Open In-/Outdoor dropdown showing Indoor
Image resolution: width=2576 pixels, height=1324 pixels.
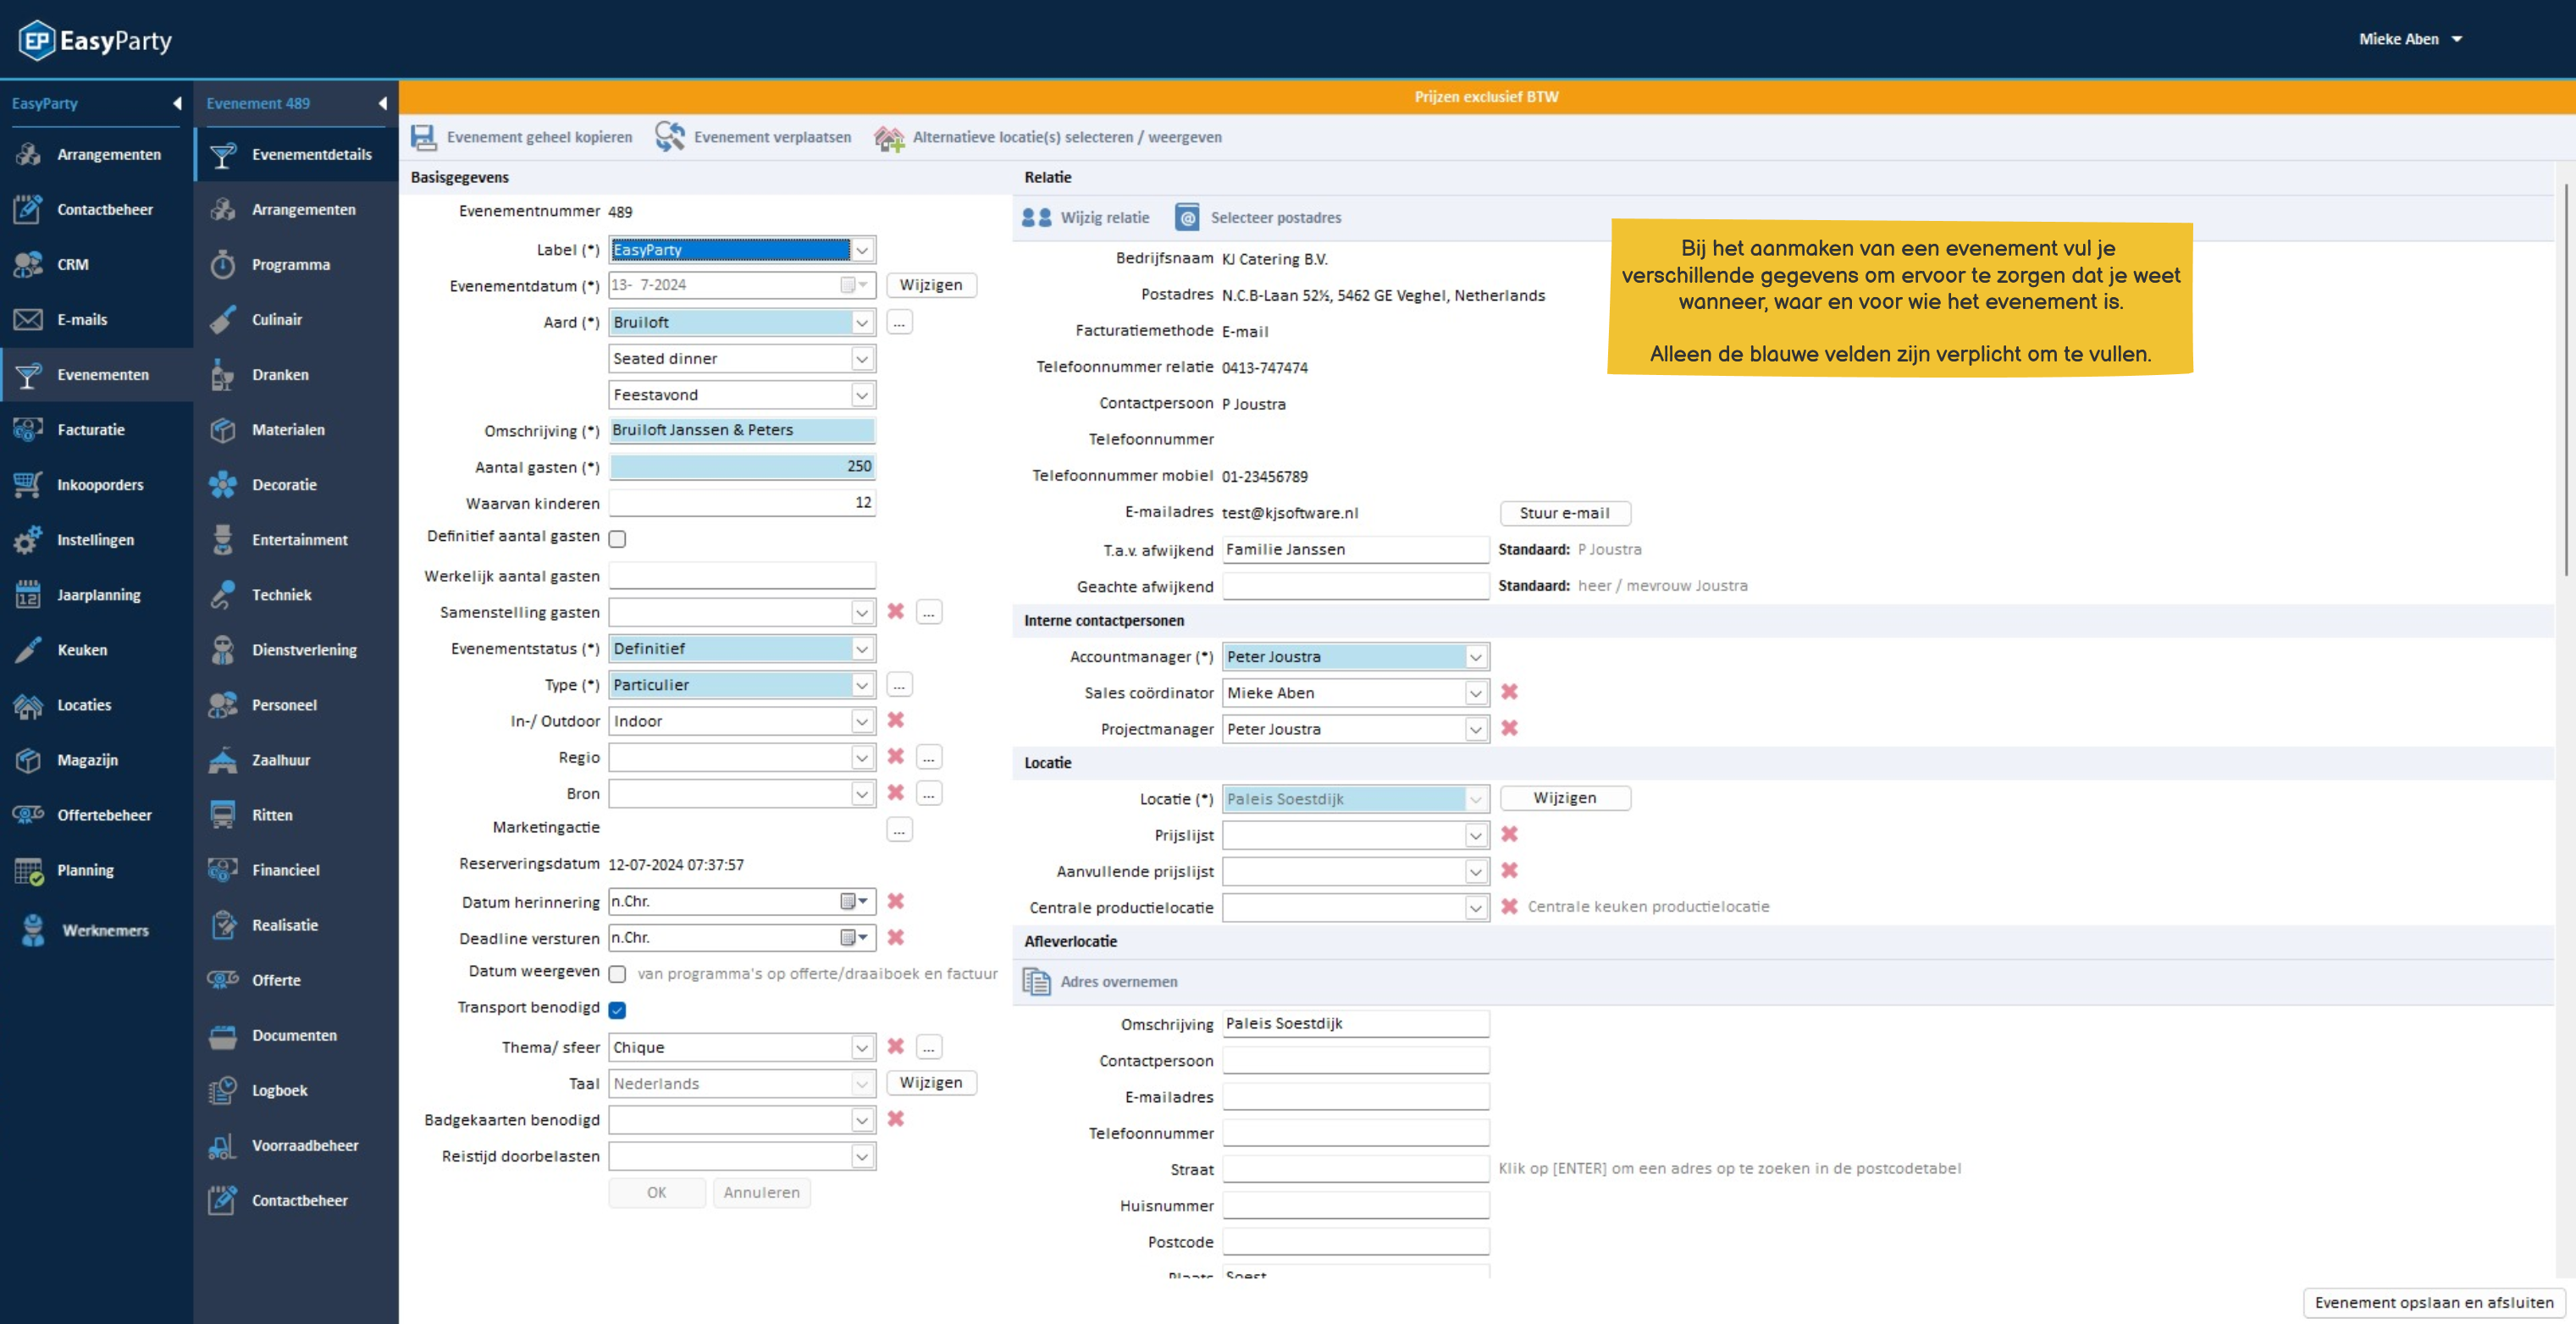point(742,720)
